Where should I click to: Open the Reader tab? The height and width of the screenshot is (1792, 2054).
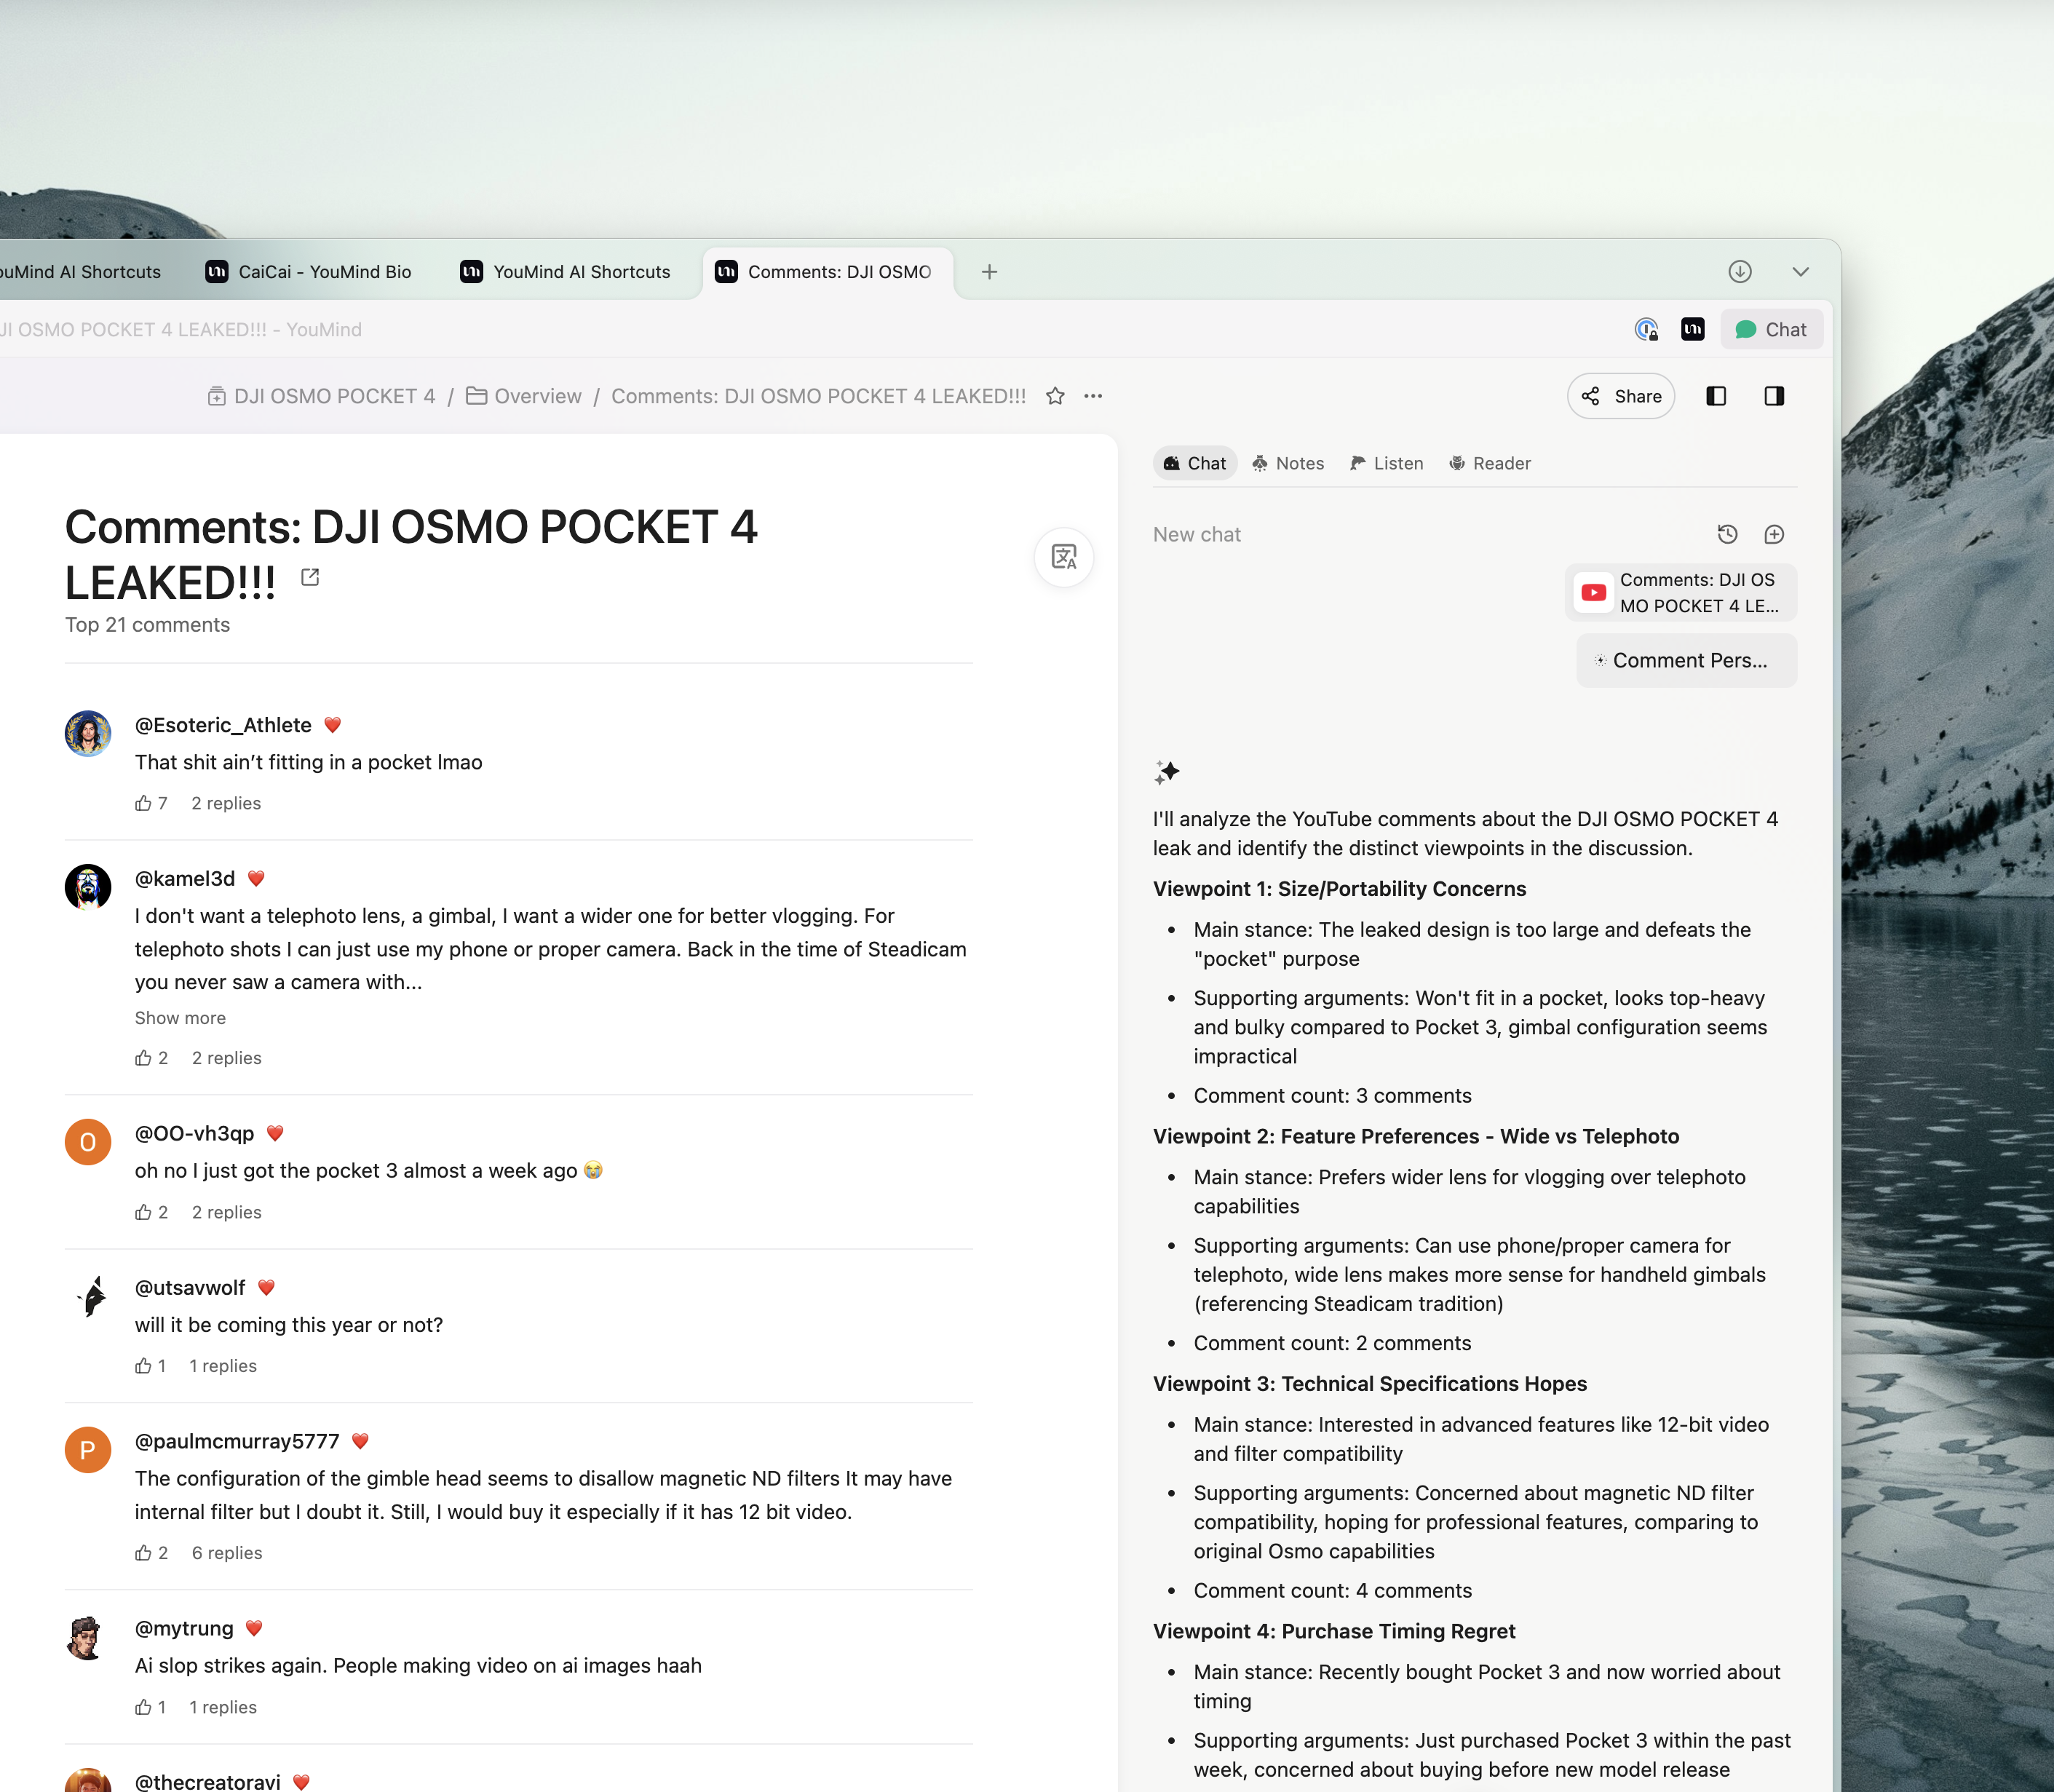coord(1490,463)
